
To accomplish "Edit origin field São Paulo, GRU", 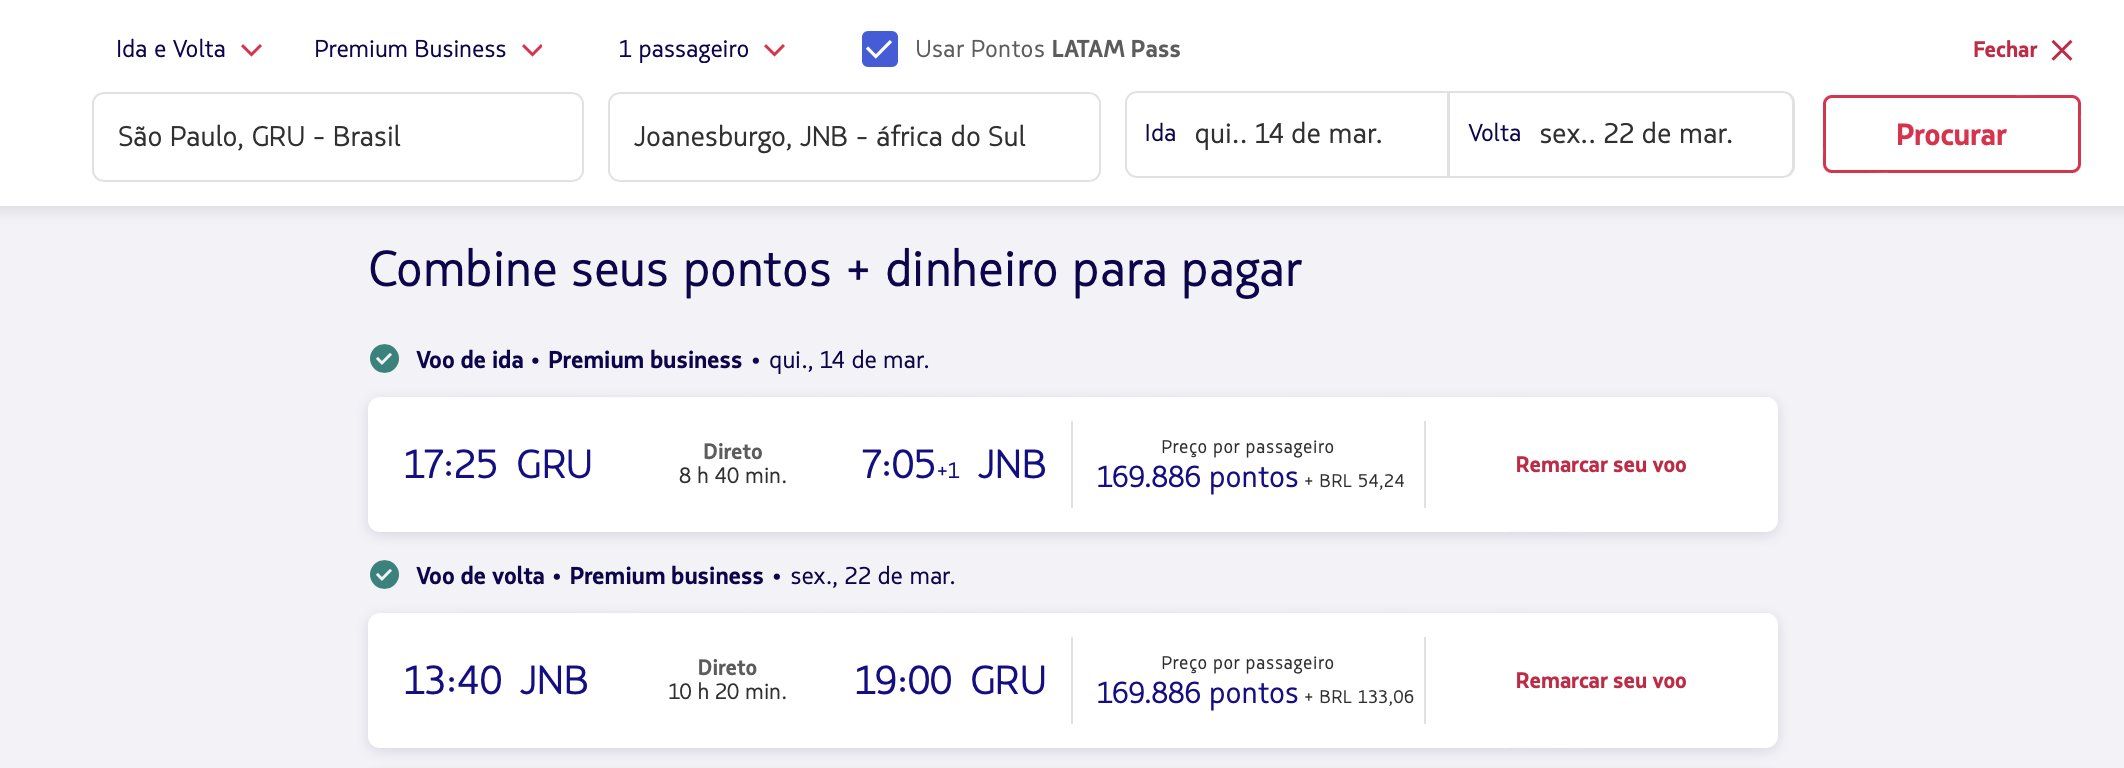I will pos(337,137).
